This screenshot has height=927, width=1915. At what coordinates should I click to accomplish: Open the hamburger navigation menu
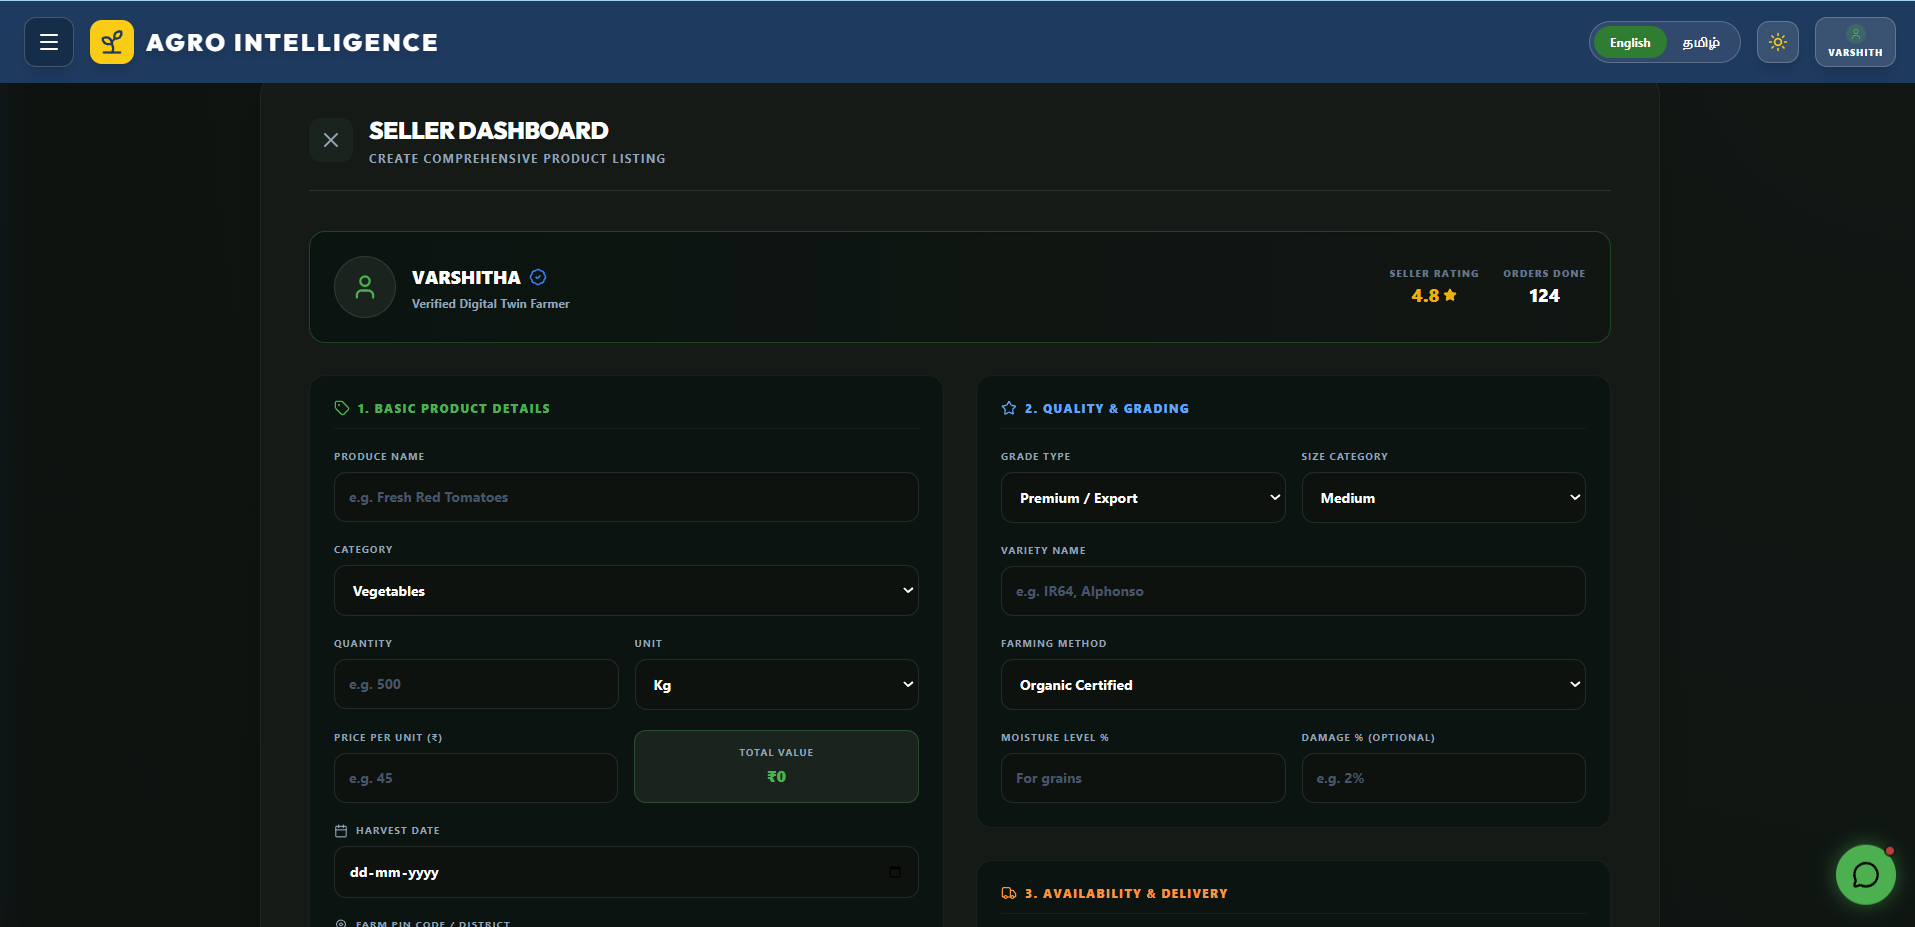tap(49, 42)
